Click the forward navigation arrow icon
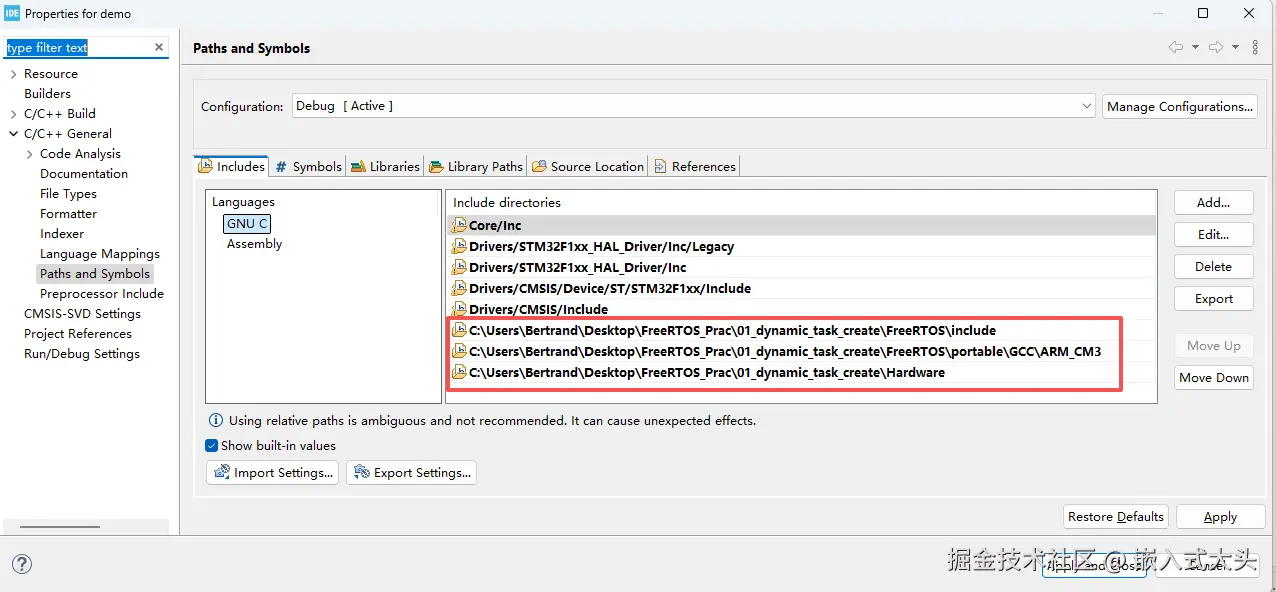 1215,47
